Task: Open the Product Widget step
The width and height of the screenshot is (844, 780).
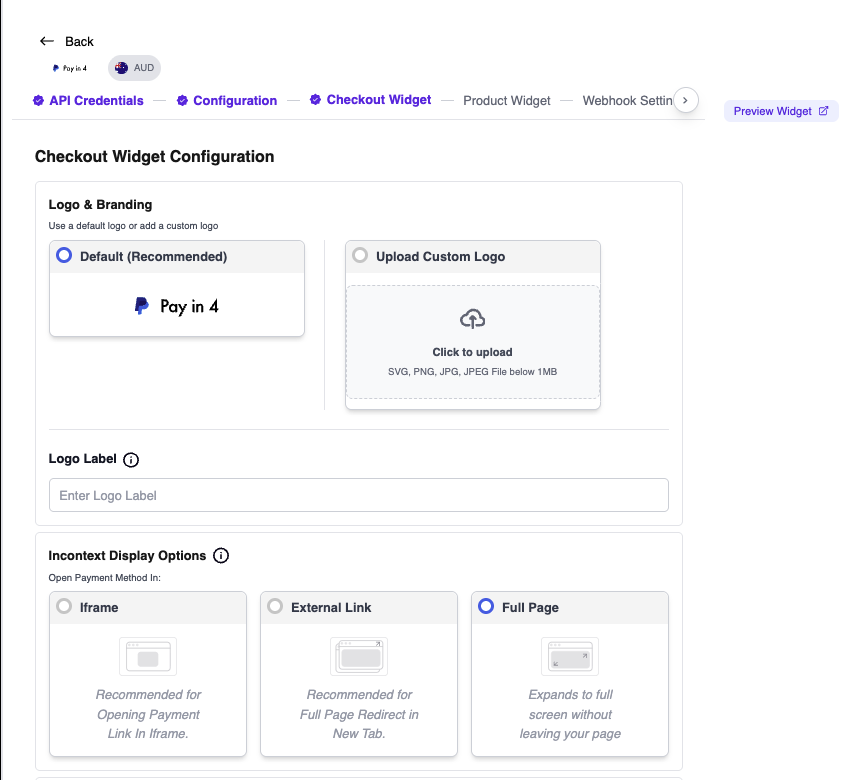Action: tap(507, 101)
